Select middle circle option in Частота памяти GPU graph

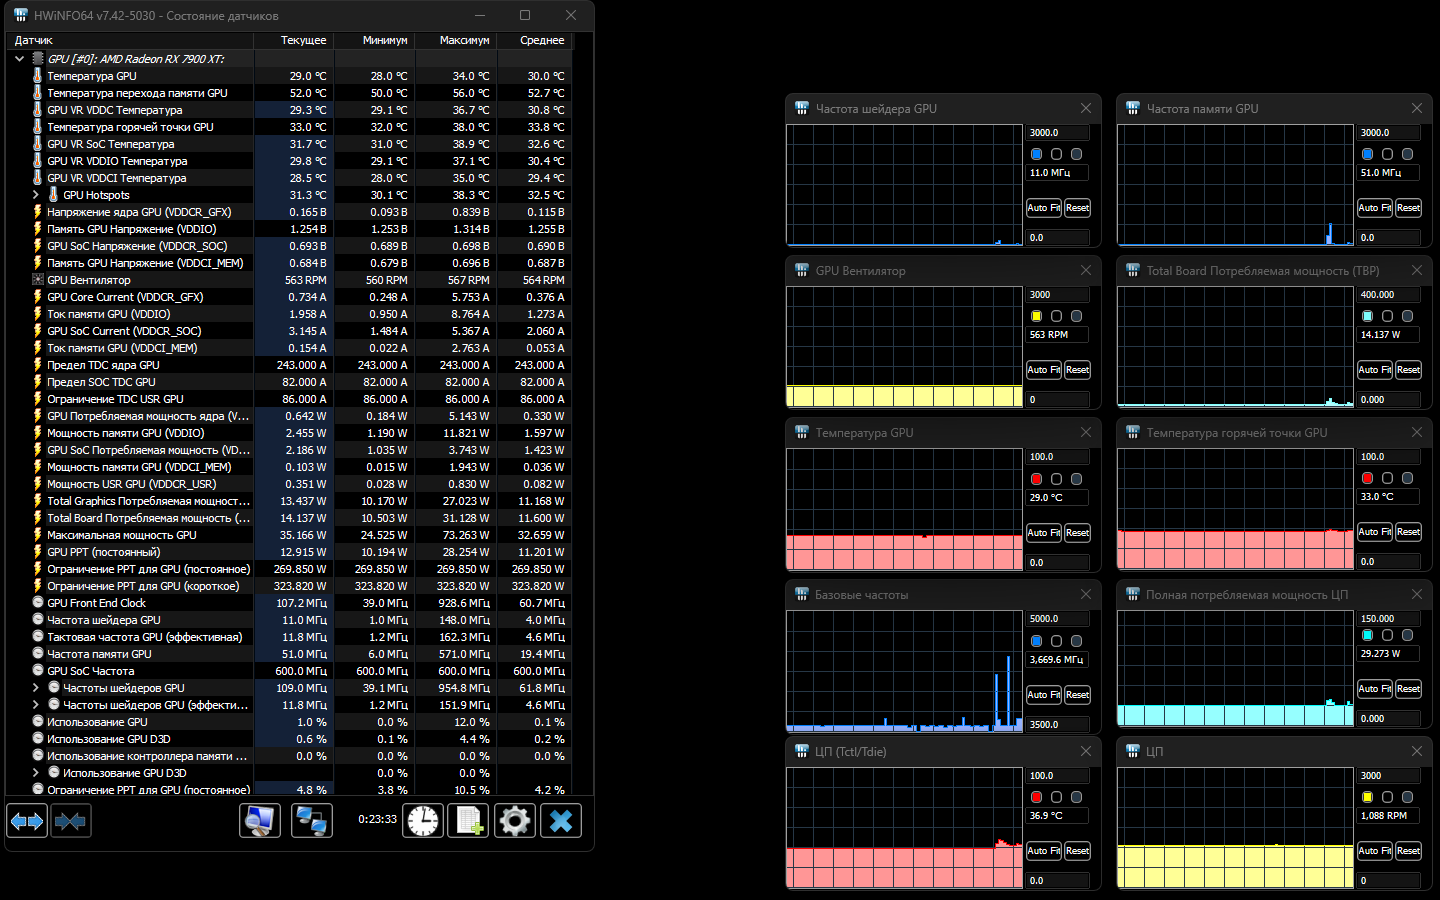coord(1387,154)
